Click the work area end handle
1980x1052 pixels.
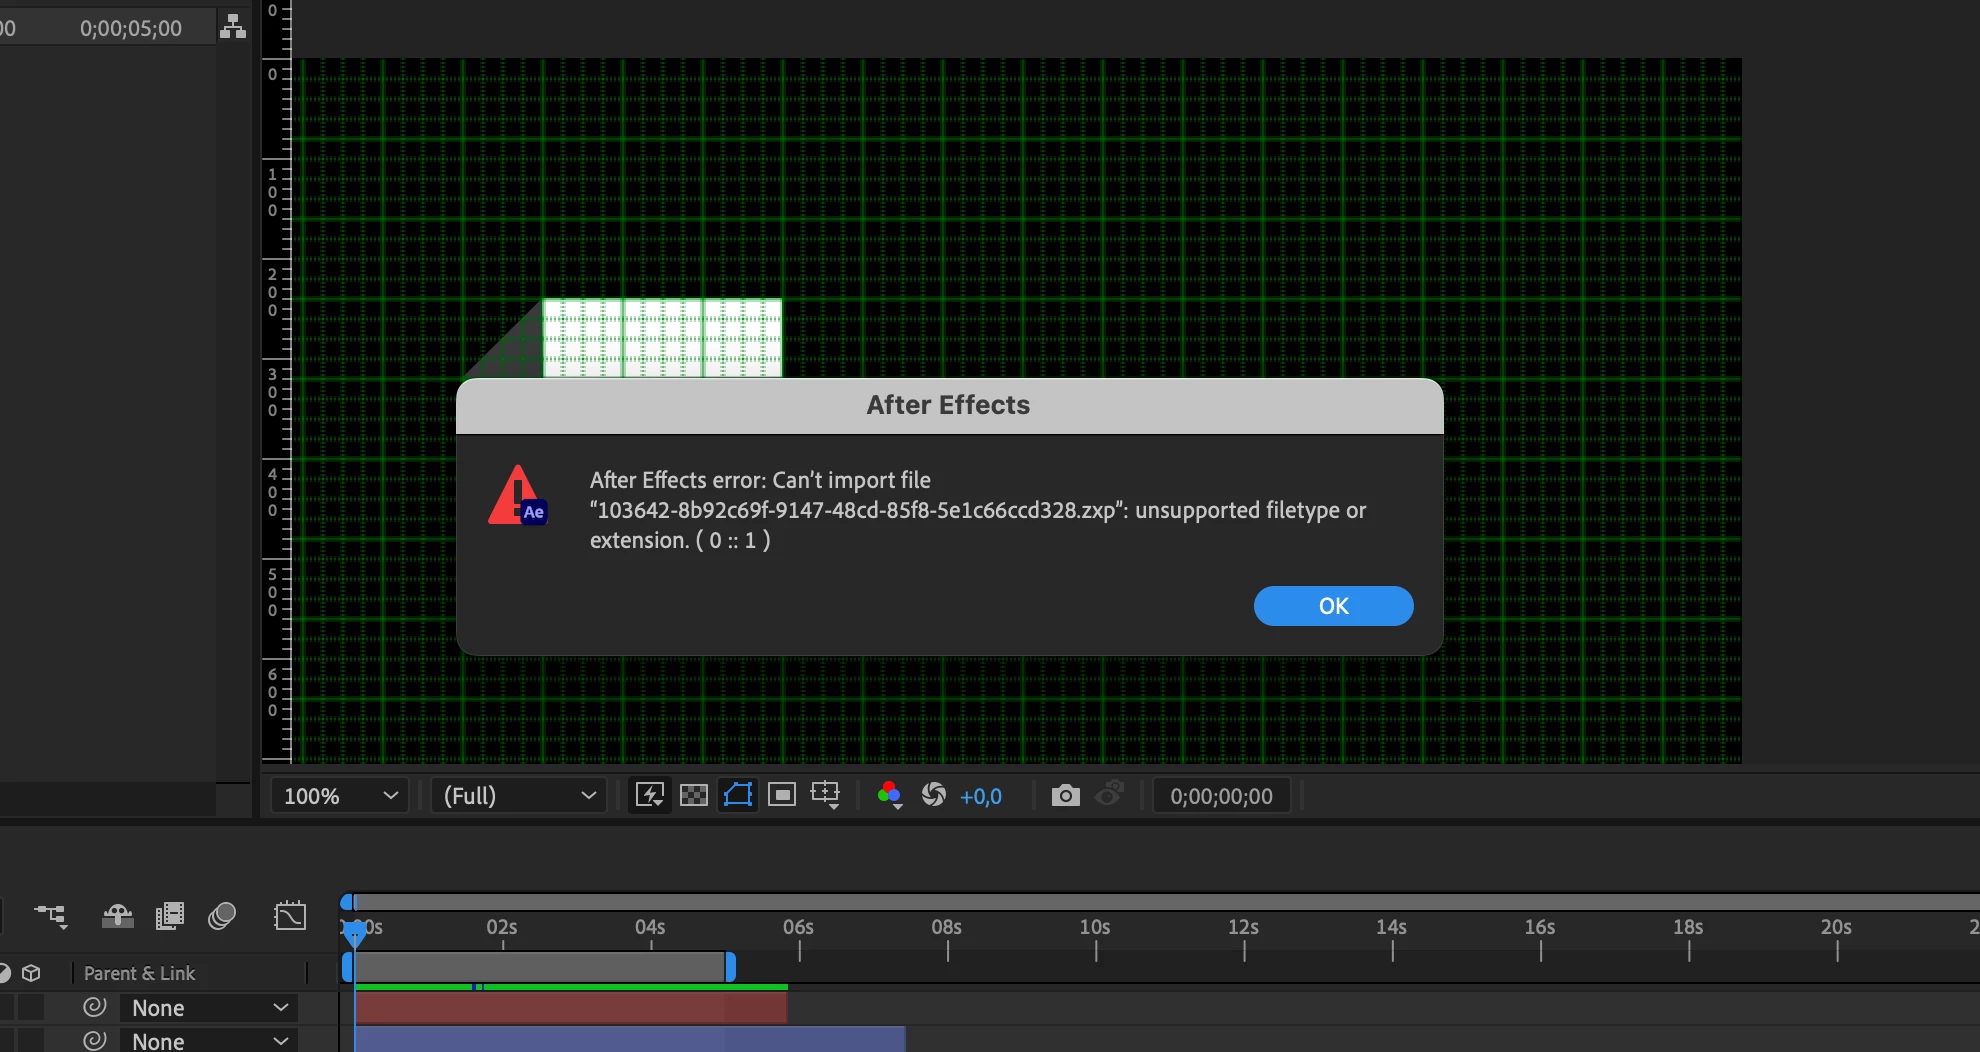[x=730, y=967]
